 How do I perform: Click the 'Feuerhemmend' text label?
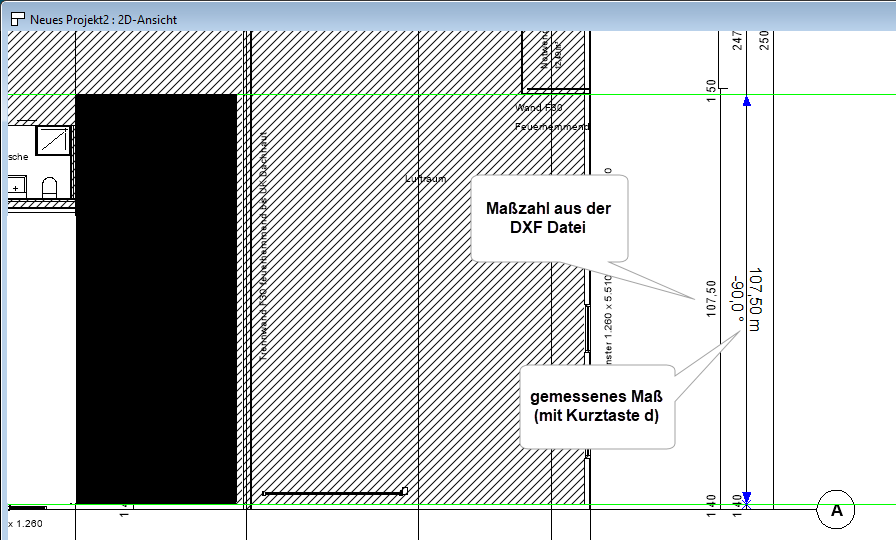coord(551,127)
